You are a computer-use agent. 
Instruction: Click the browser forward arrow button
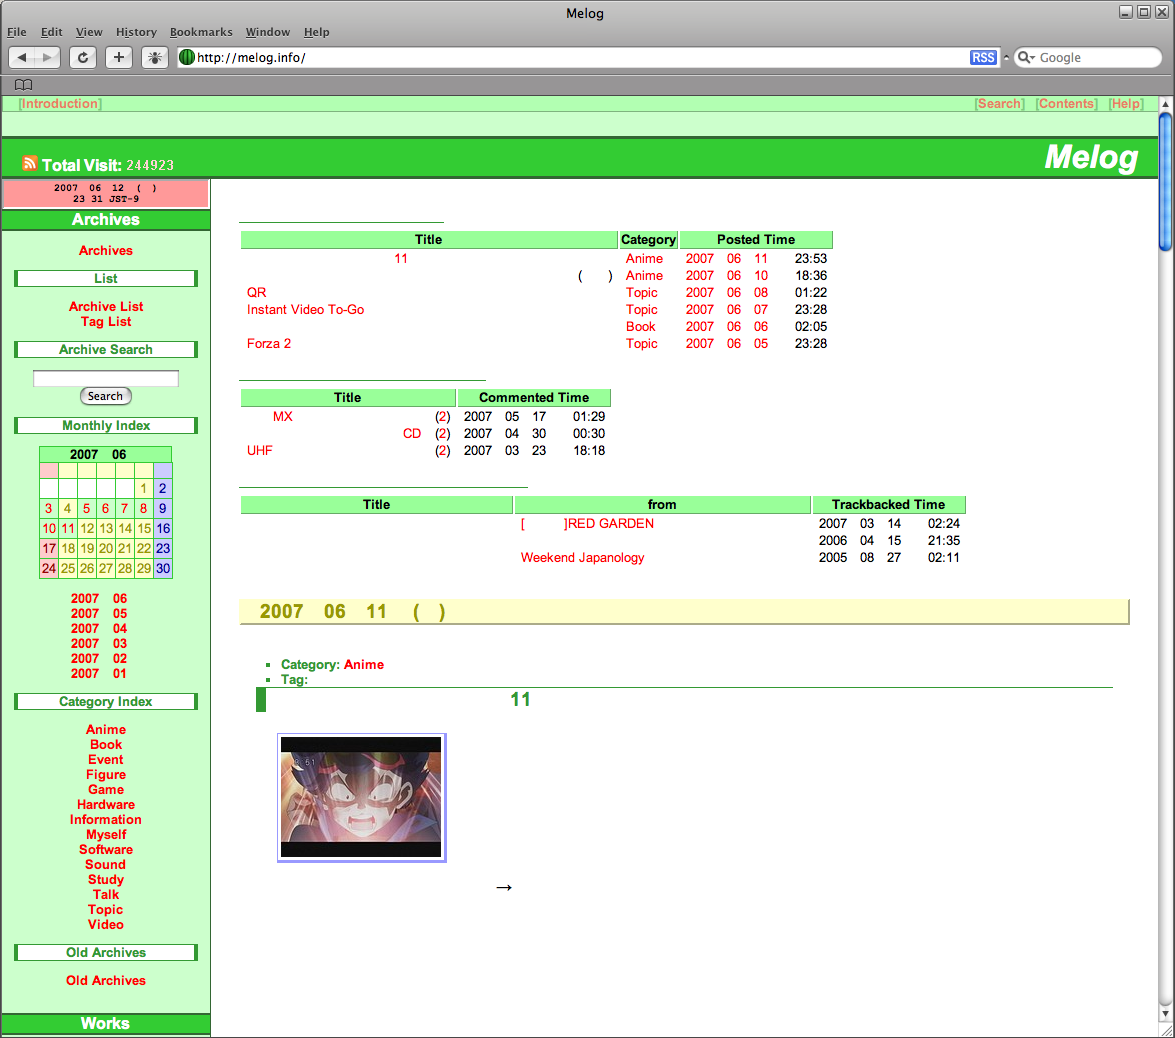47,58
